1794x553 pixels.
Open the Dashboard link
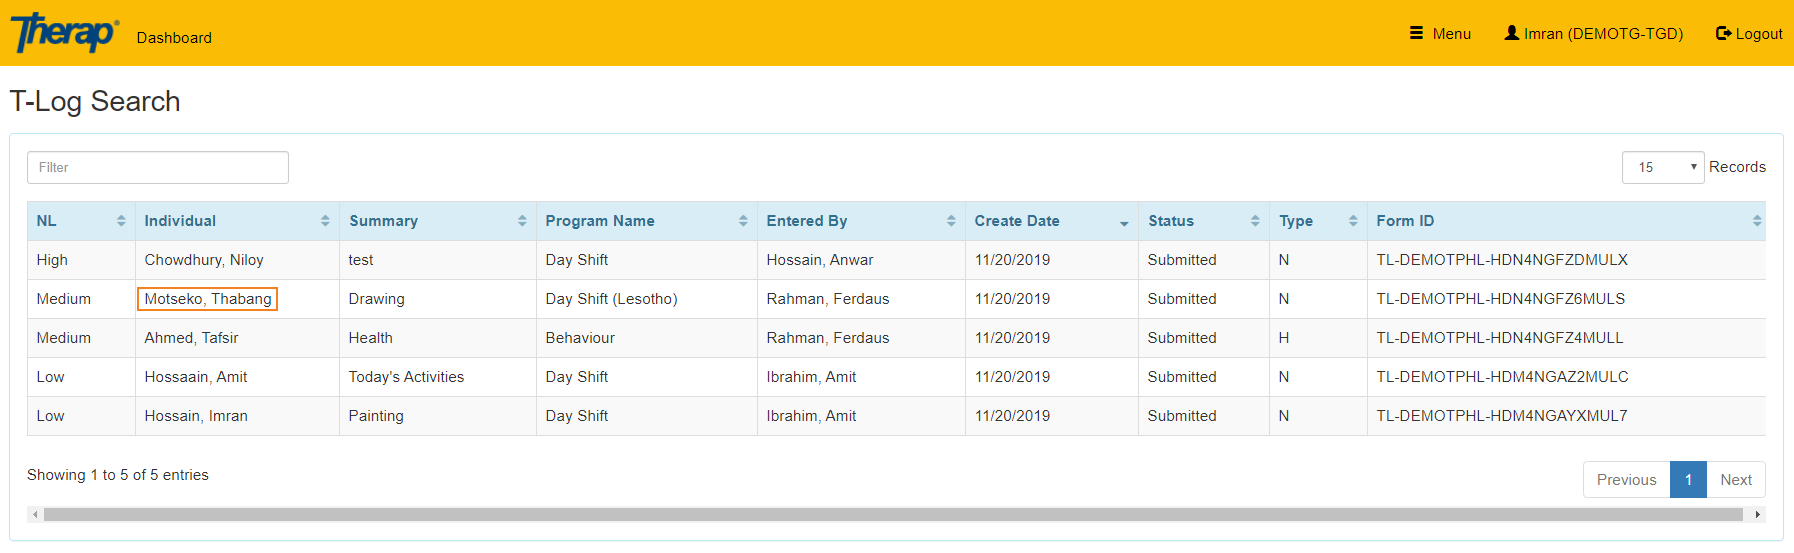pos(174,38)
